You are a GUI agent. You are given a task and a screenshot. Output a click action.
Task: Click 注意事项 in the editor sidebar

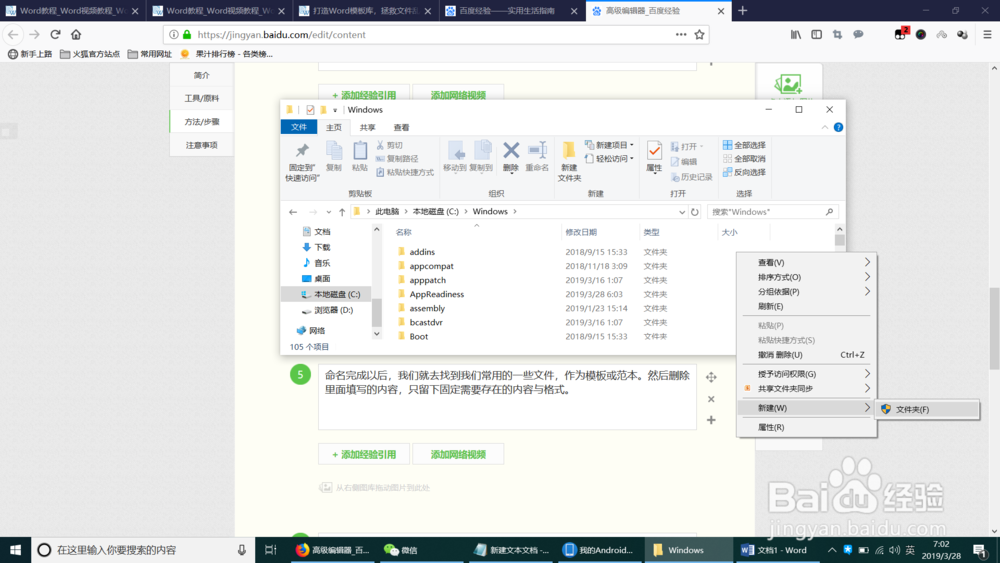coord(202,145)
